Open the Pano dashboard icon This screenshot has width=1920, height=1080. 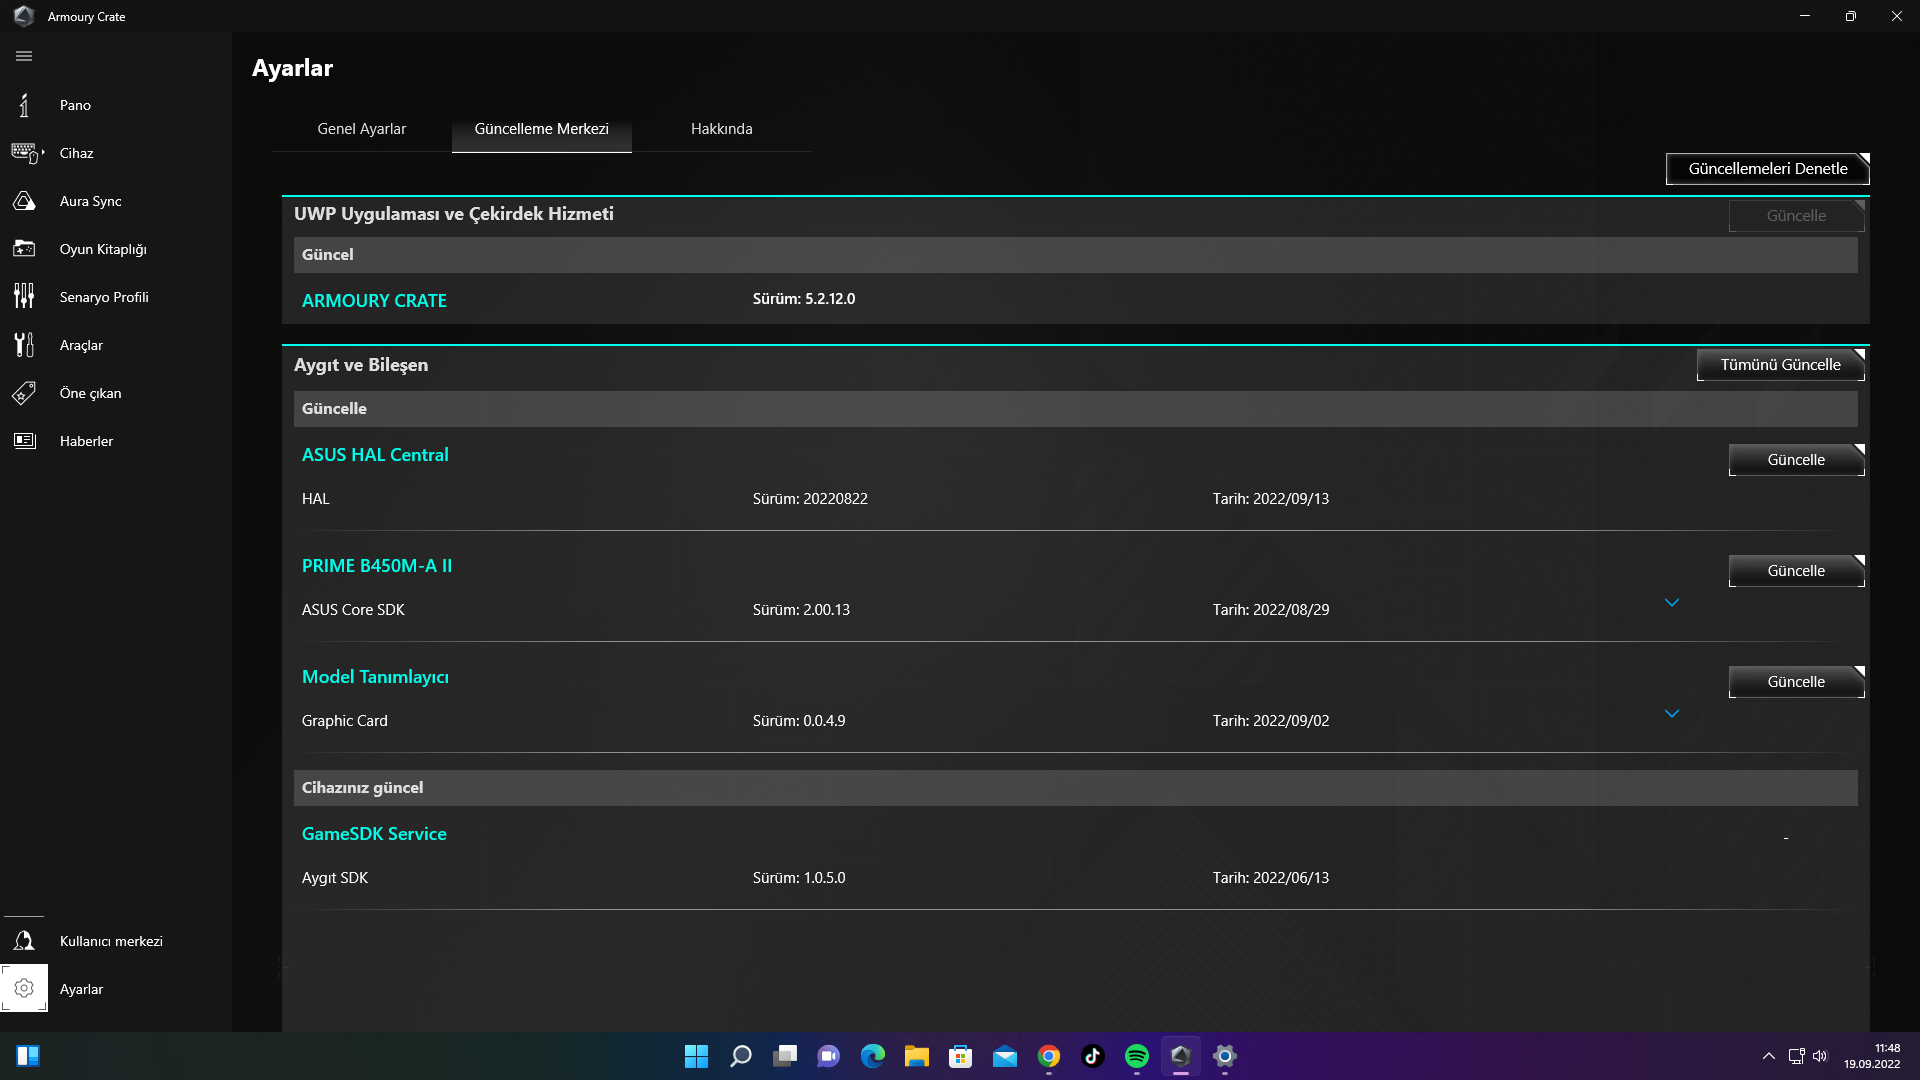pyautogui.click(x=24, y=105)
